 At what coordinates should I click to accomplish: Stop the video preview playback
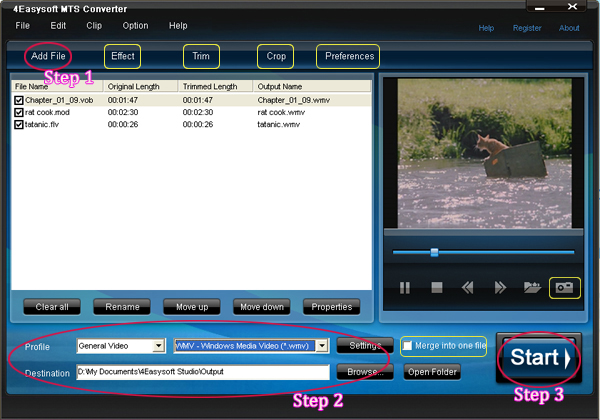pos(437,288)
